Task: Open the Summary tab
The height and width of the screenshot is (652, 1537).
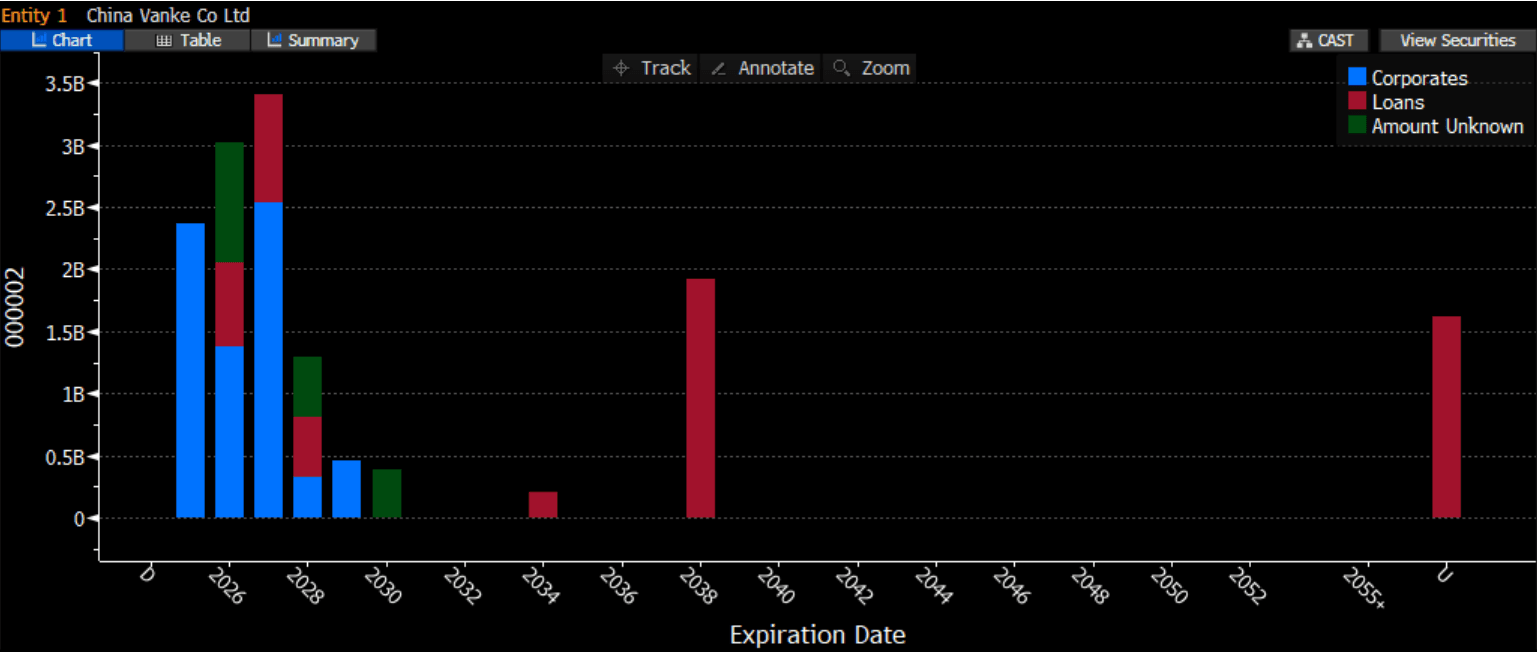Action: [314, 40]
